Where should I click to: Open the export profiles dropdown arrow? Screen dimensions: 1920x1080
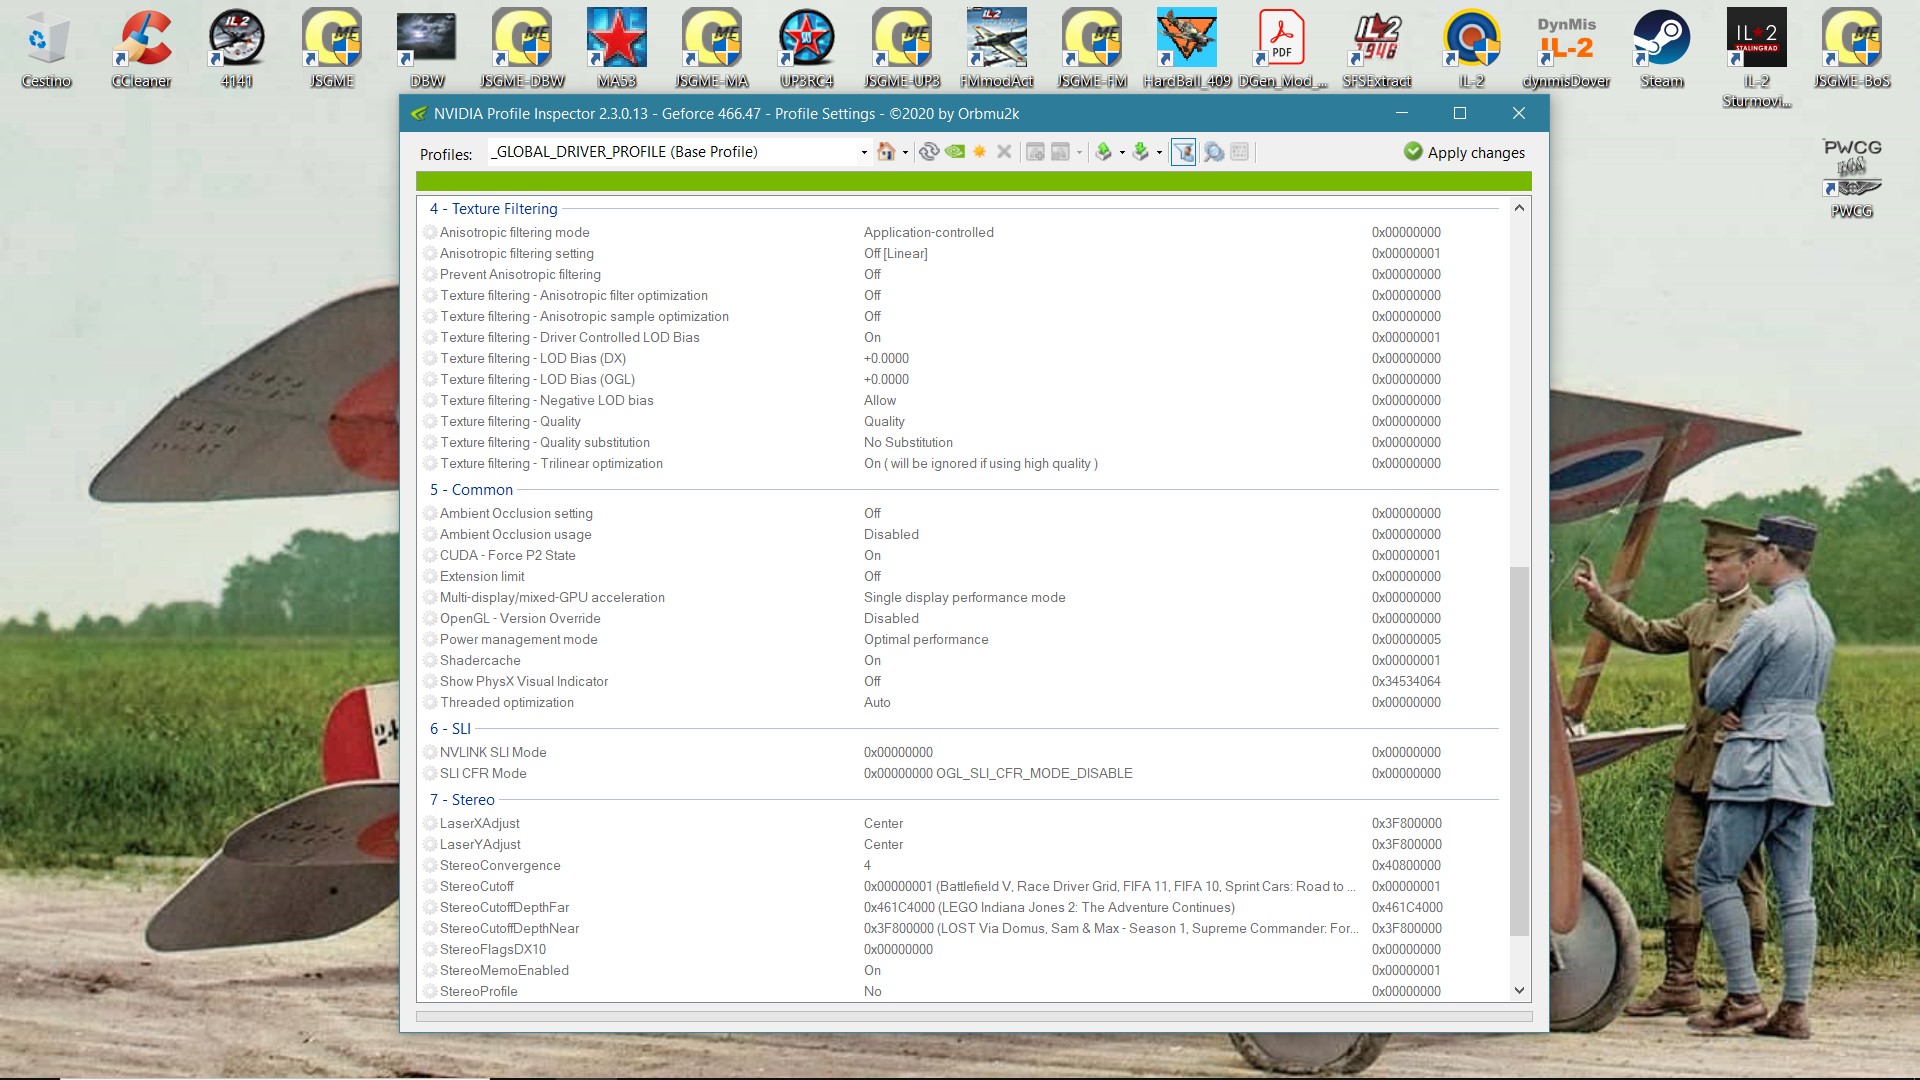tap(1122, 153)
